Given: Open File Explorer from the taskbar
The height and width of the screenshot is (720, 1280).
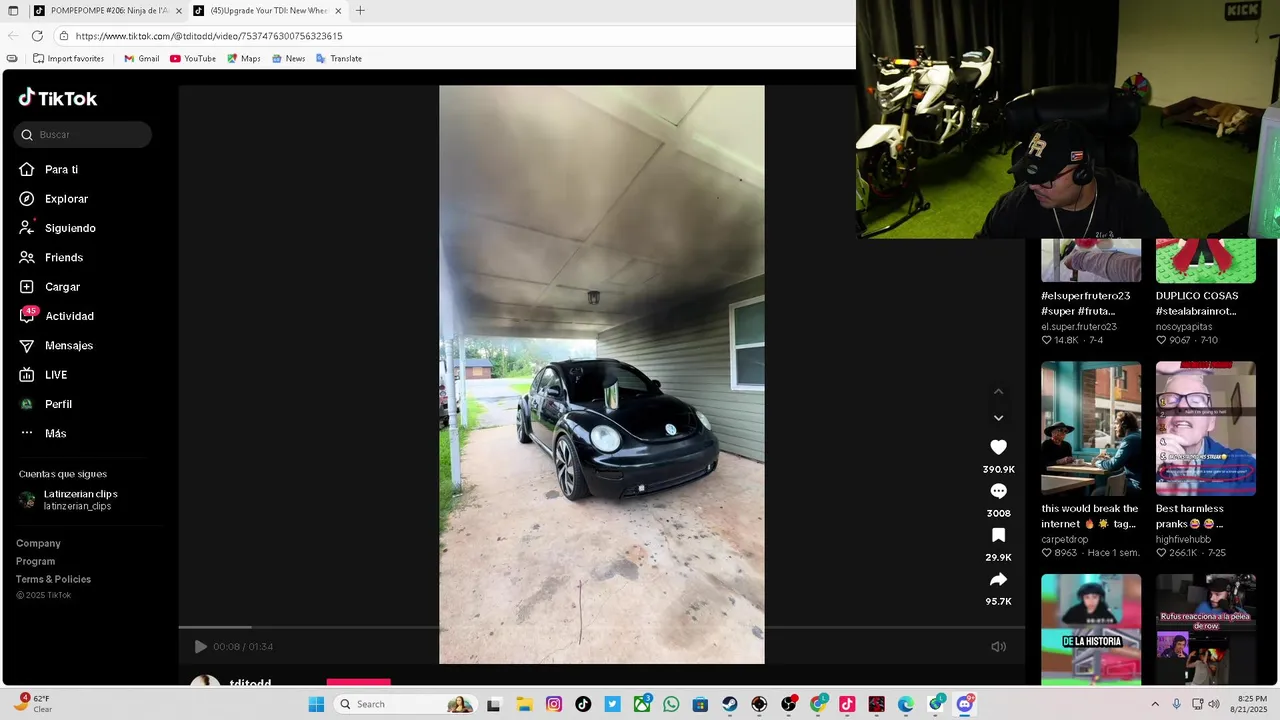Looking at the screenshot, I should click(524, 704).
